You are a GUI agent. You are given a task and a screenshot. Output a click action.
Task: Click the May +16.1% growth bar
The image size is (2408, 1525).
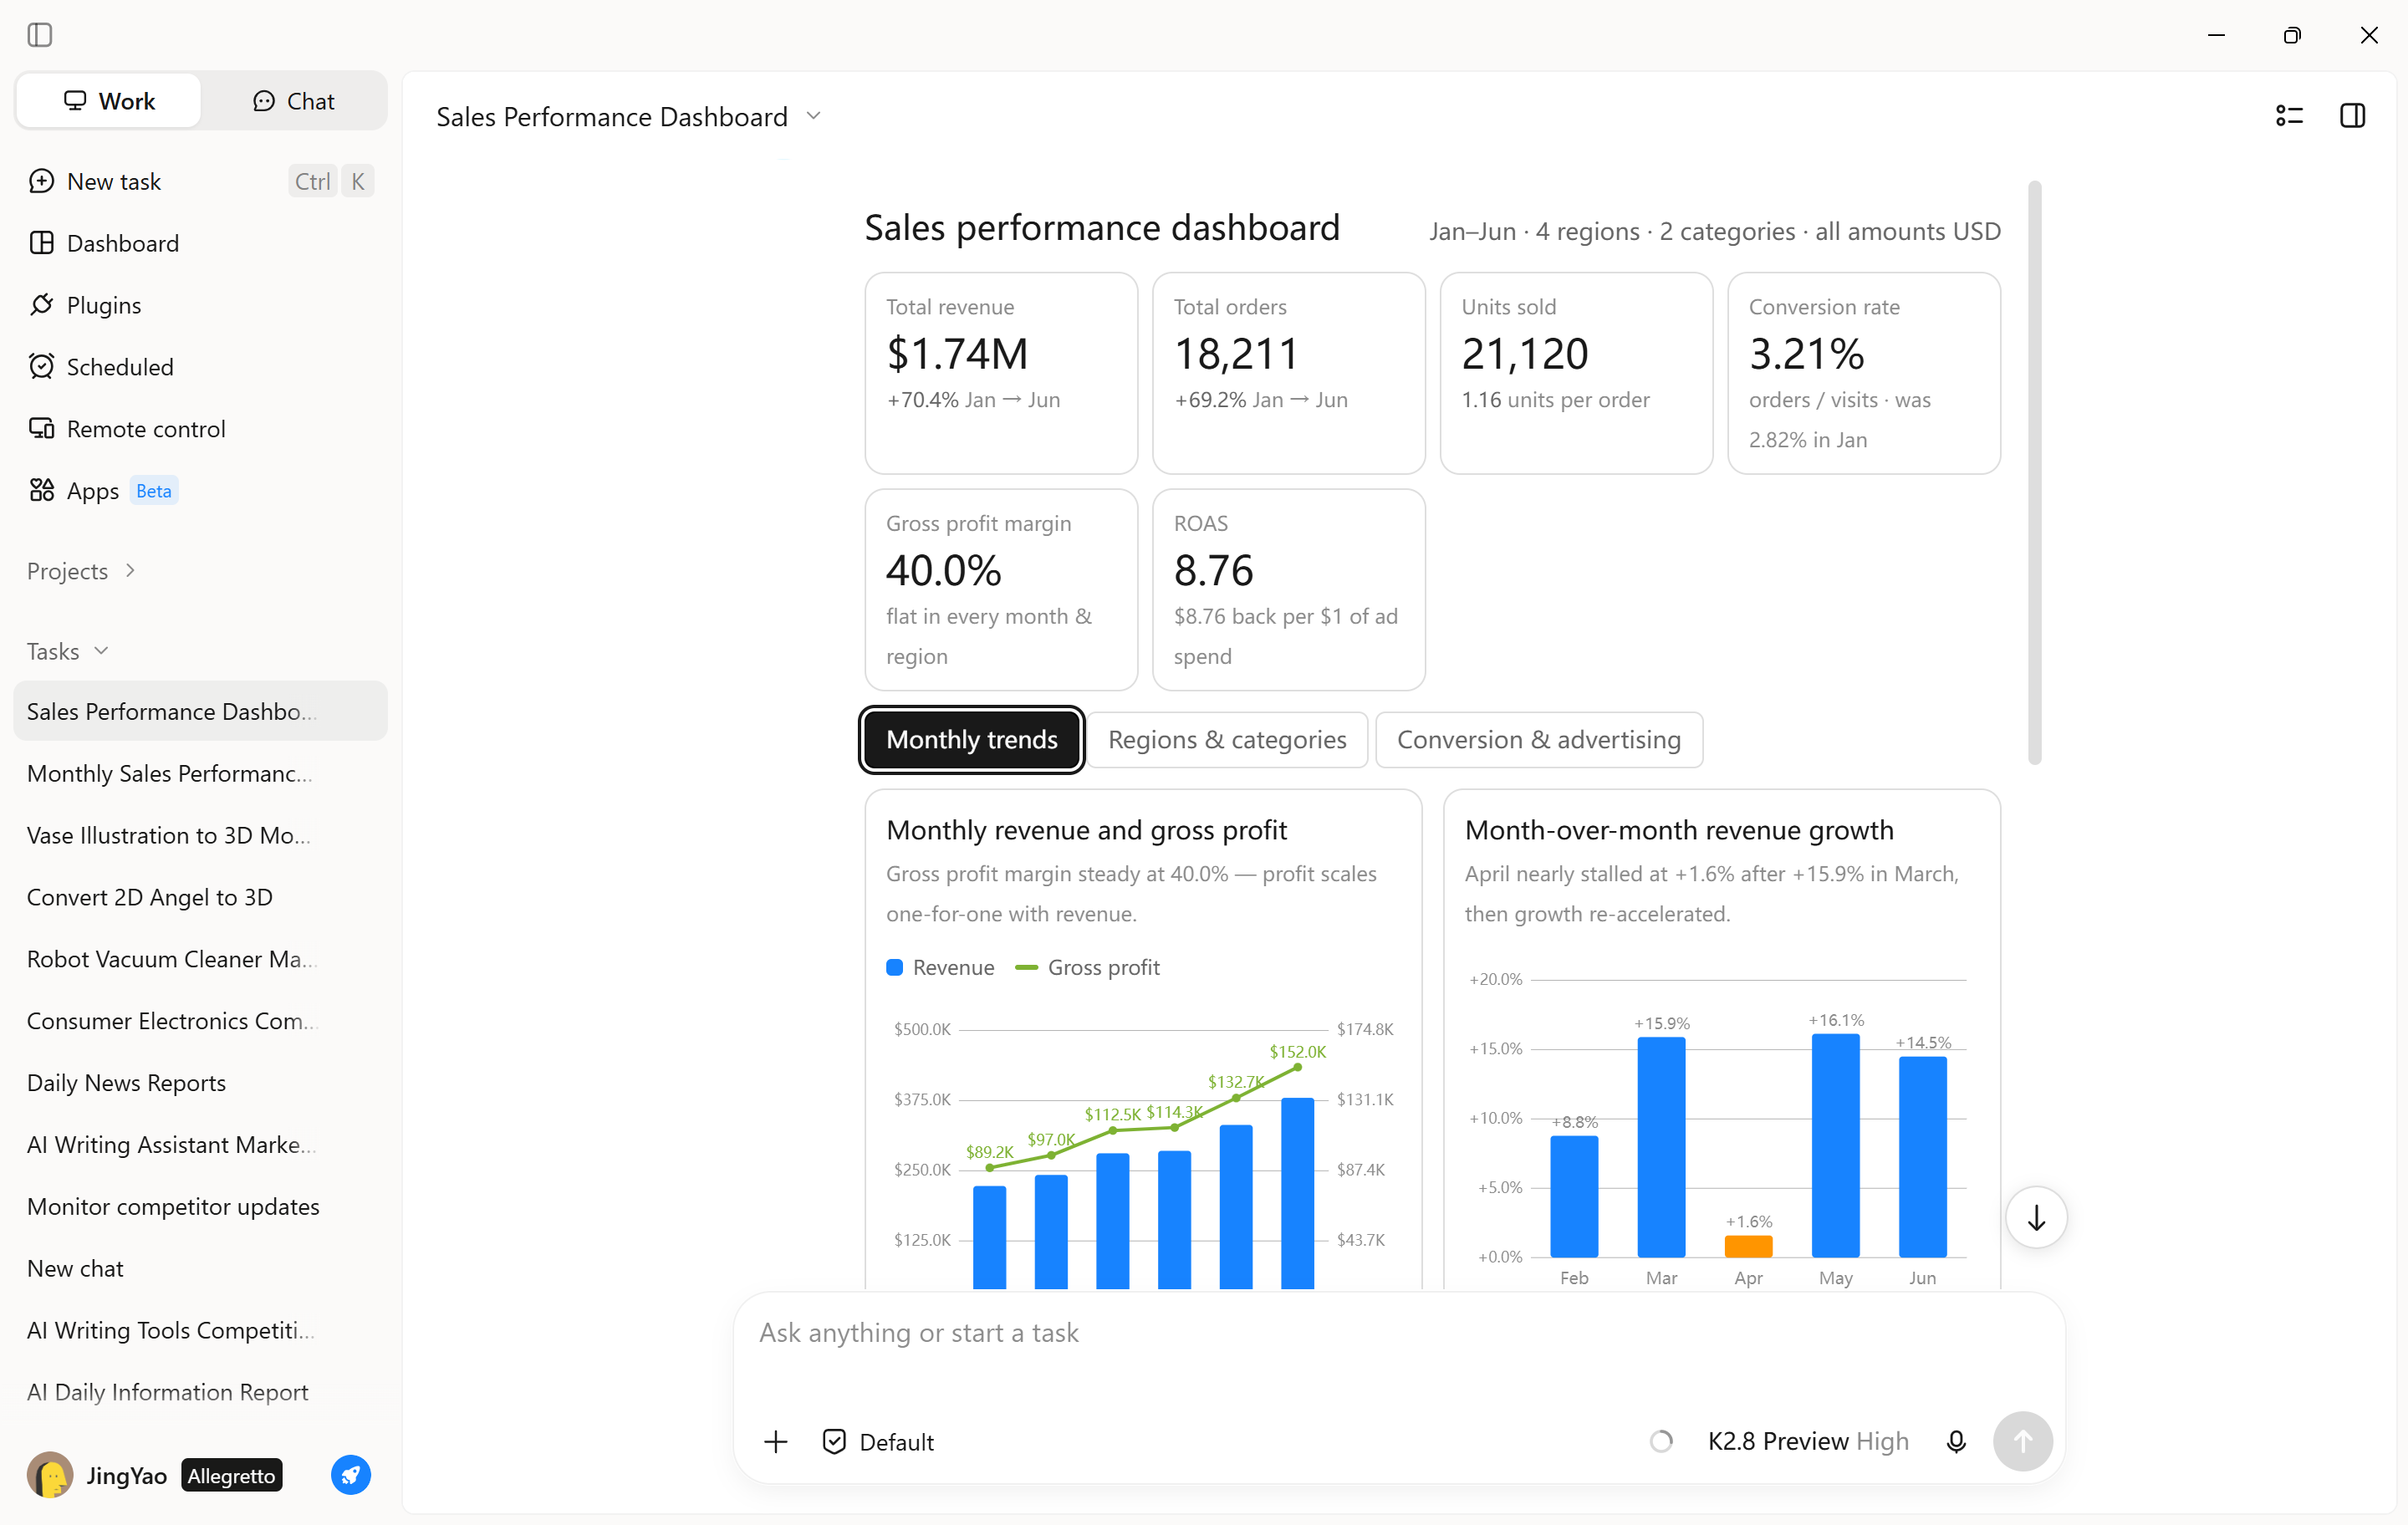1835,1145
